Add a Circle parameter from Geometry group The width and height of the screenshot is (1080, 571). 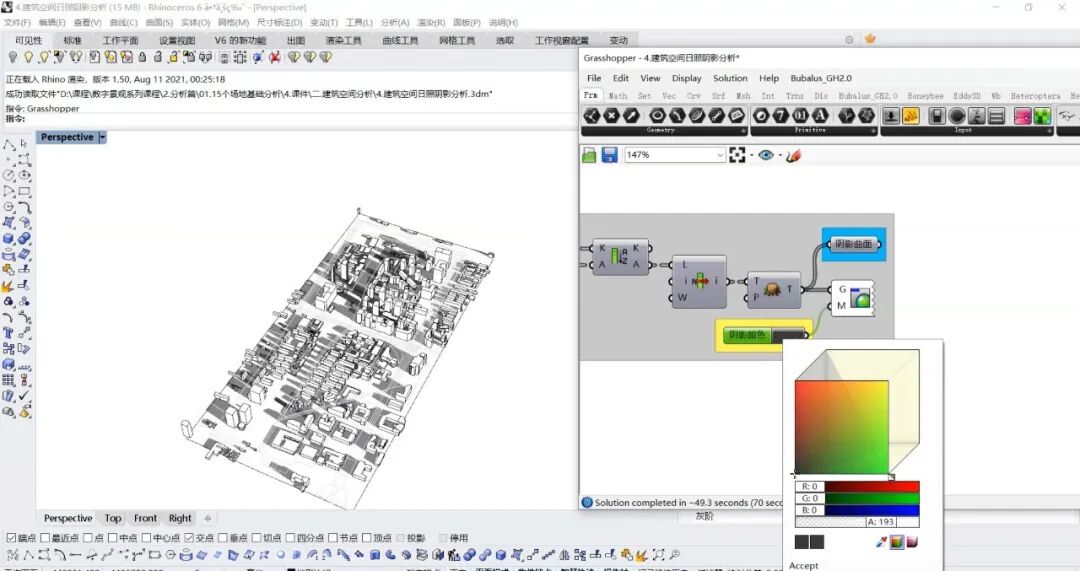658,116
